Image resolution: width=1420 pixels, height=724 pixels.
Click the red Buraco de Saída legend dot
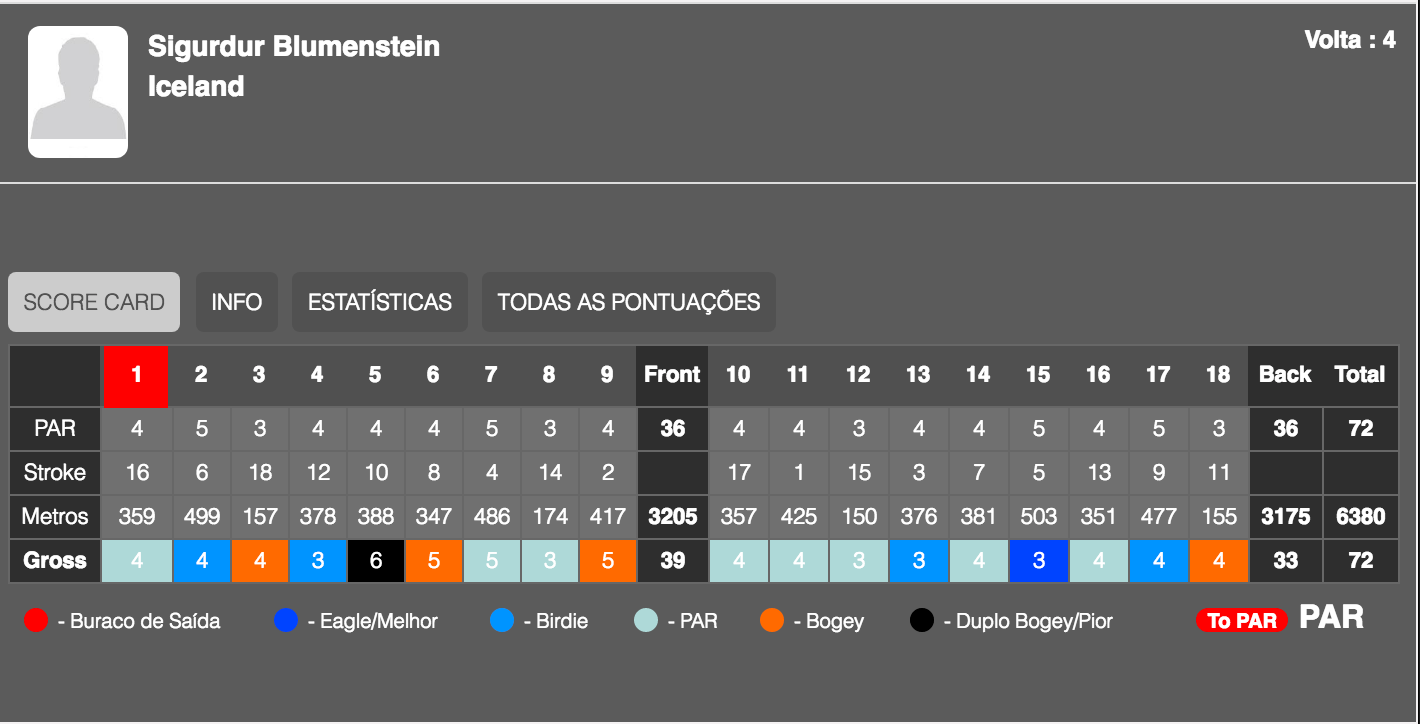tap(36, 621)
